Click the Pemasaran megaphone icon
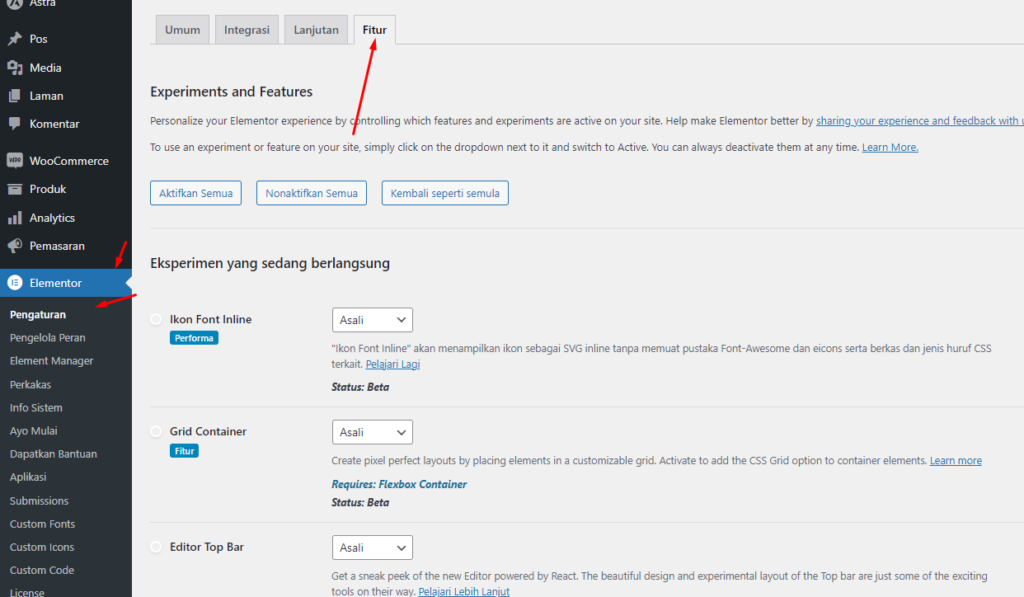The height and width of the screenshot is (597, 1024). click(15, 246)
